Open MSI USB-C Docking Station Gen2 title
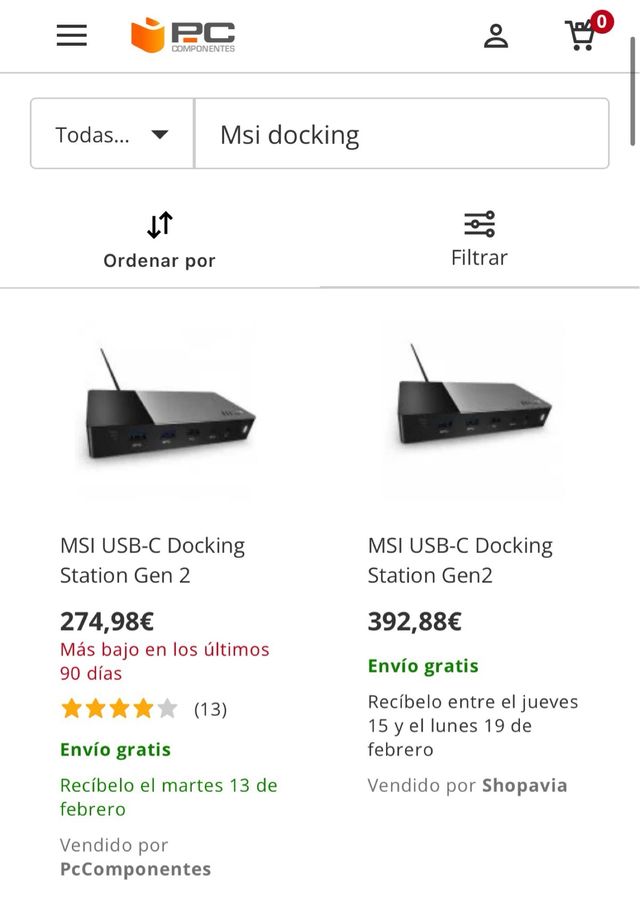 [x=460, y=560]
